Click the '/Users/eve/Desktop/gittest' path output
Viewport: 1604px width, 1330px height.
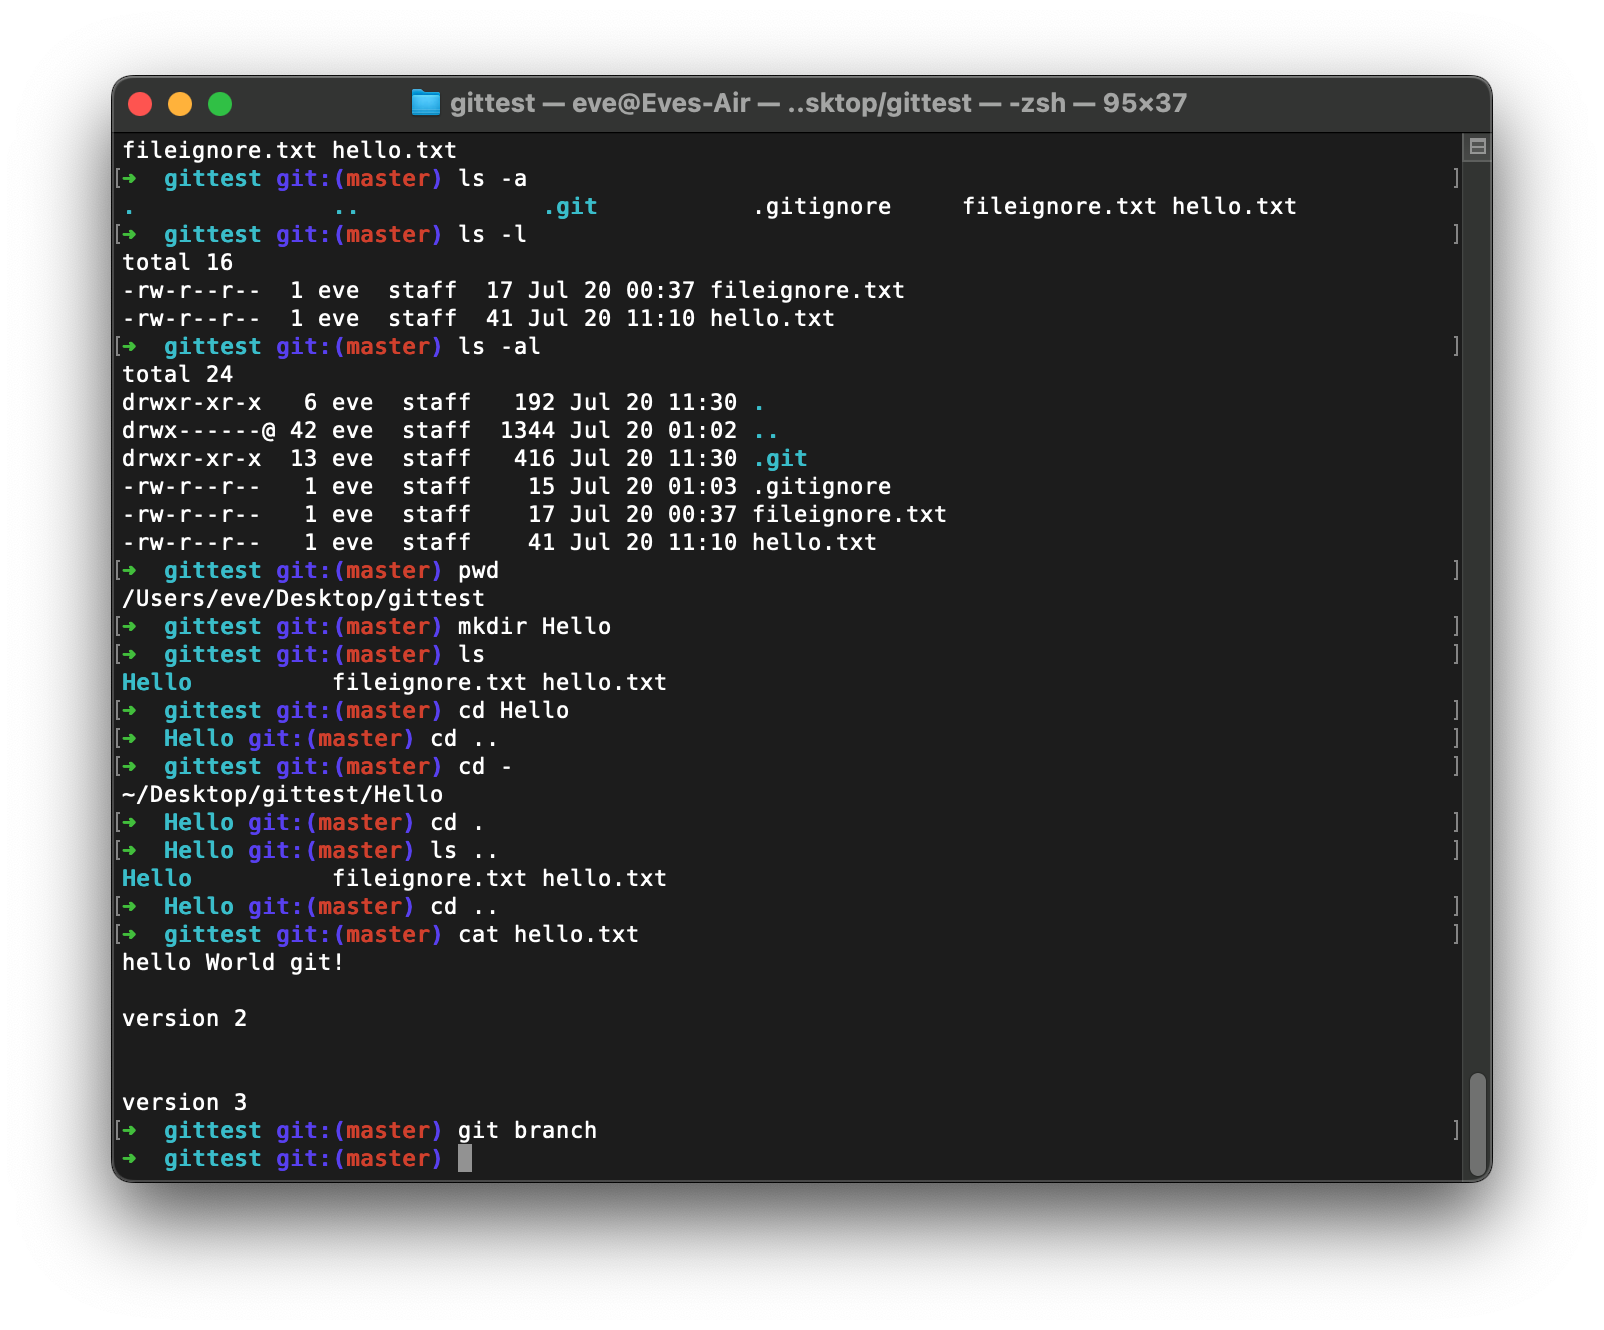pyautogui.click(x=303, y=598)
